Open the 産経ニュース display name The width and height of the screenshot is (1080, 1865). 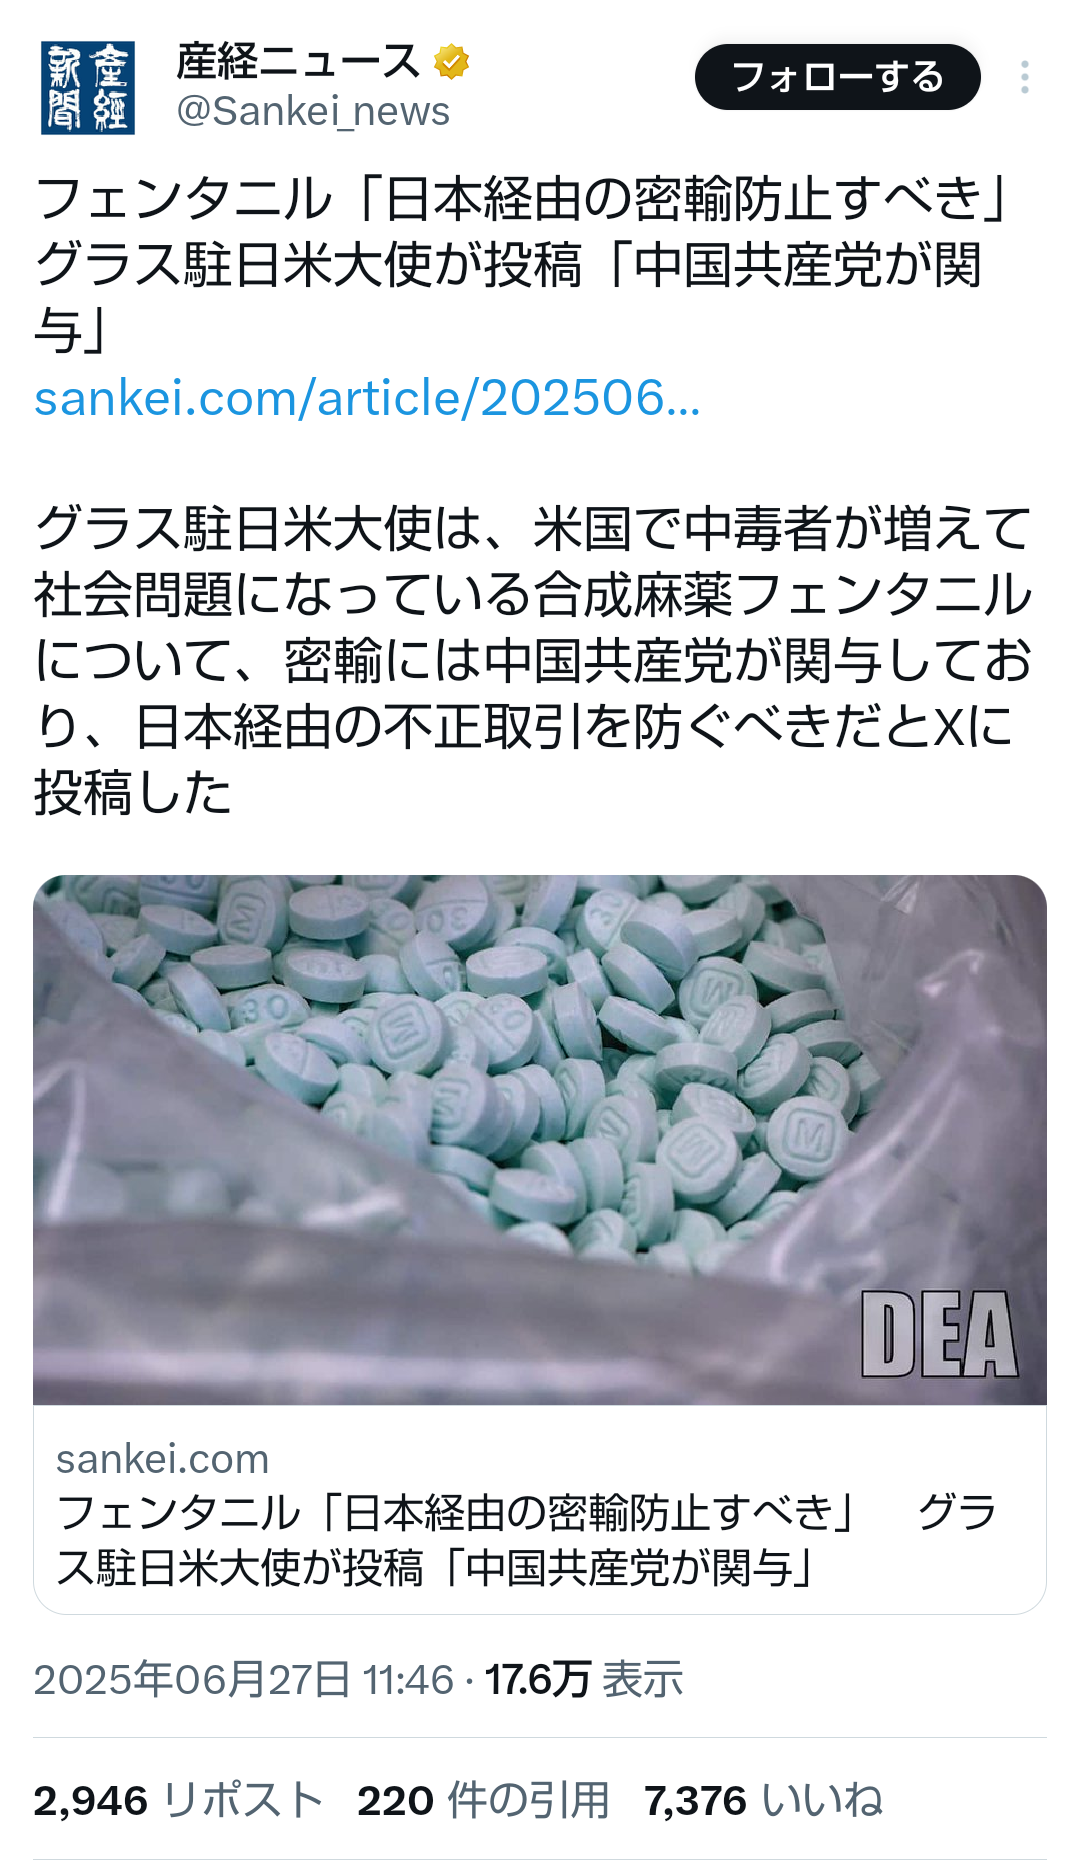point(298,62)
